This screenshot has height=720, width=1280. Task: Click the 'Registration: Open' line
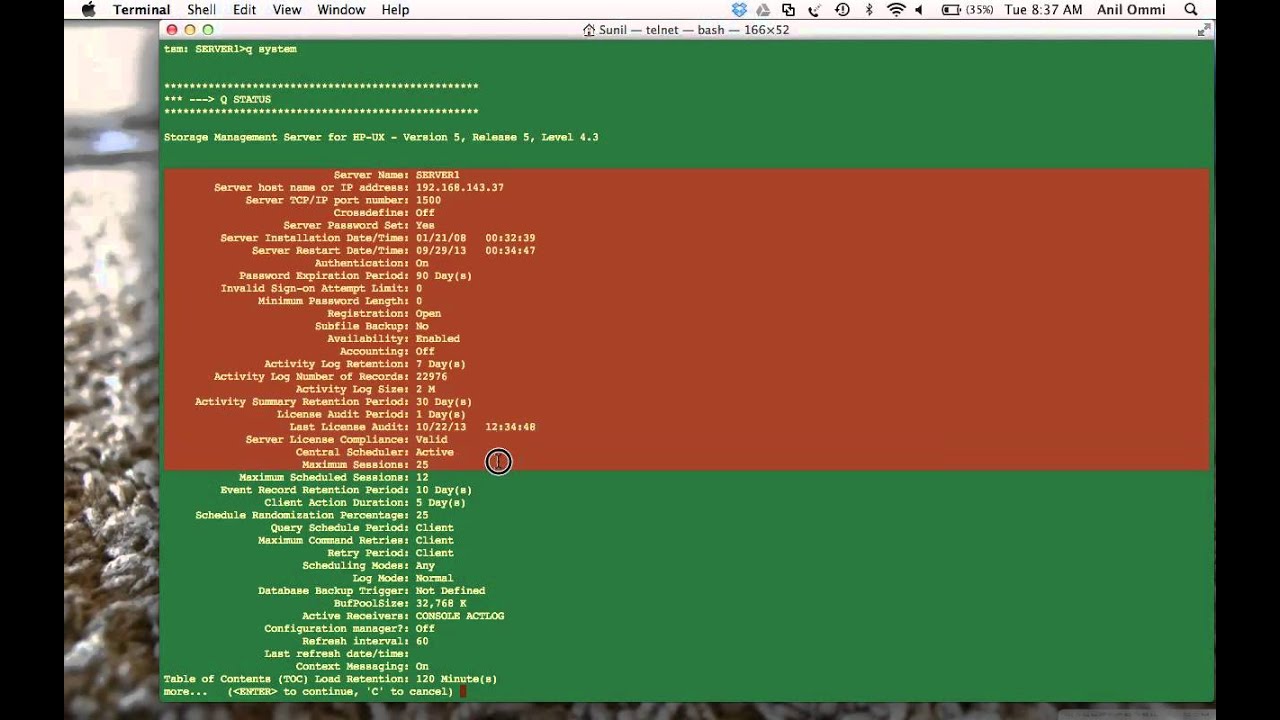point(384,314)
